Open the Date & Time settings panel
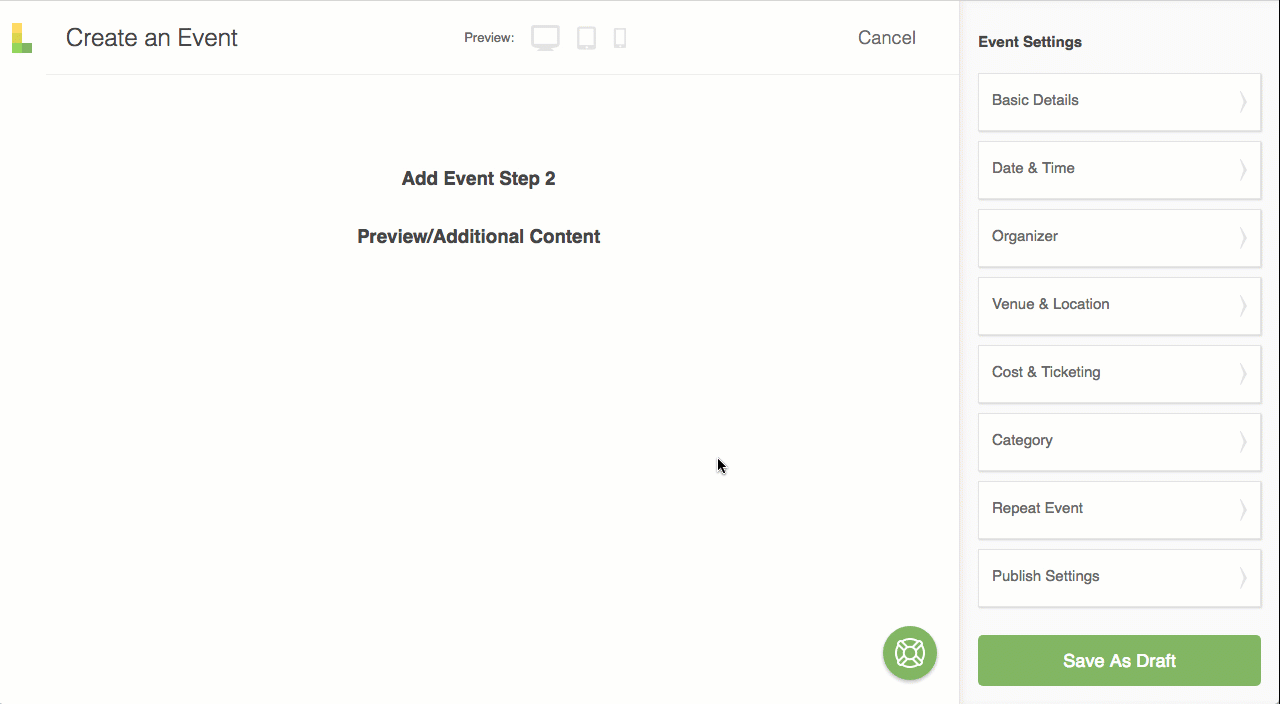The height and width of the screenshot is (704, 1280). click(x=1119, y=169)
